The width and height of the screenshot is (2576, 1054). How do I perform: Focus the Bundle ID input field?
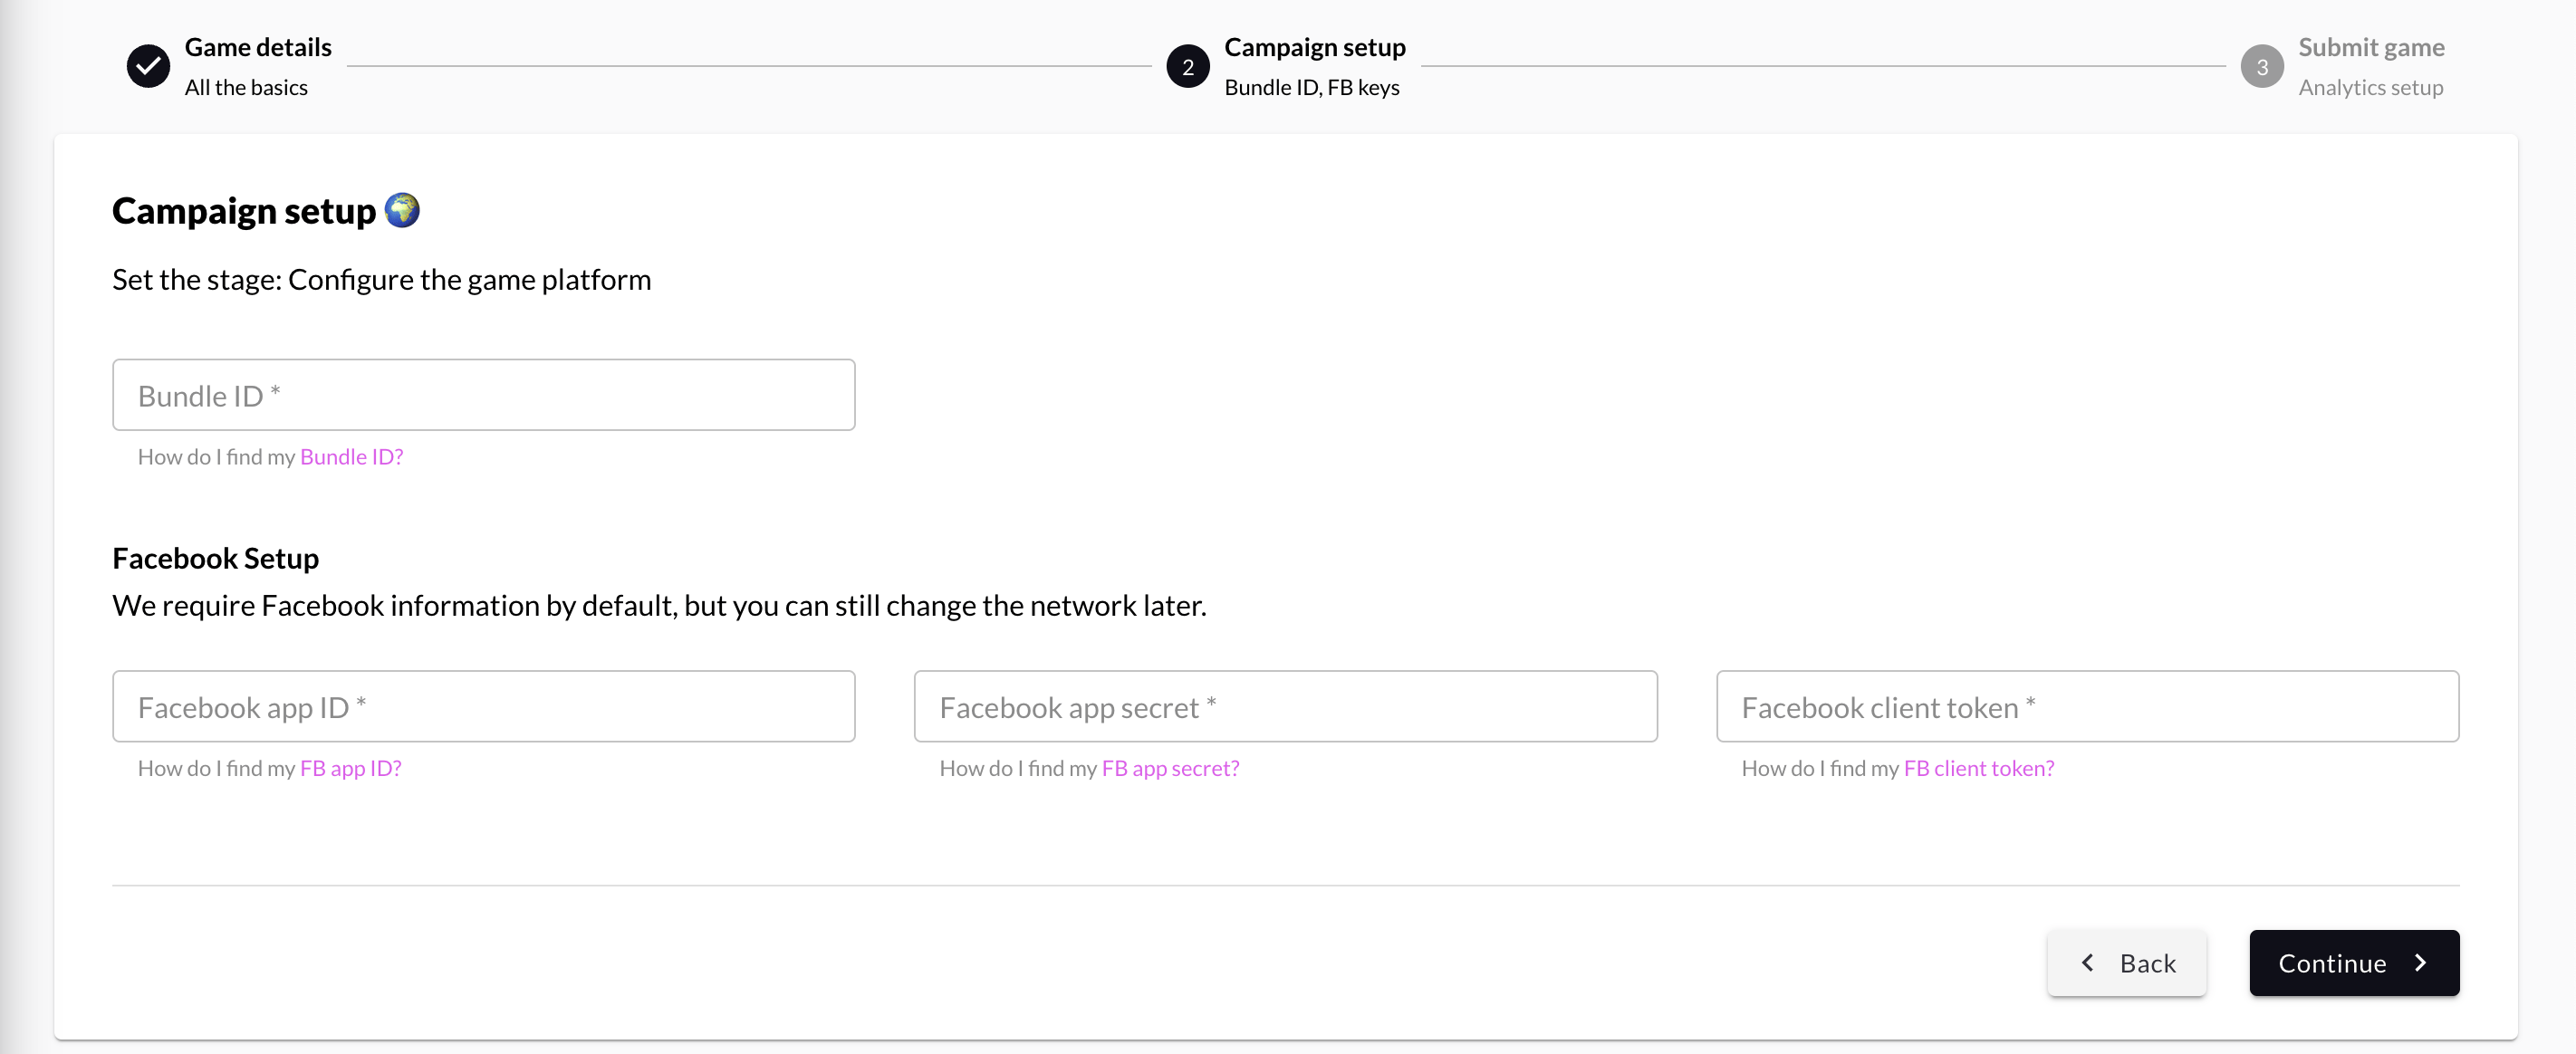(483, 395)
